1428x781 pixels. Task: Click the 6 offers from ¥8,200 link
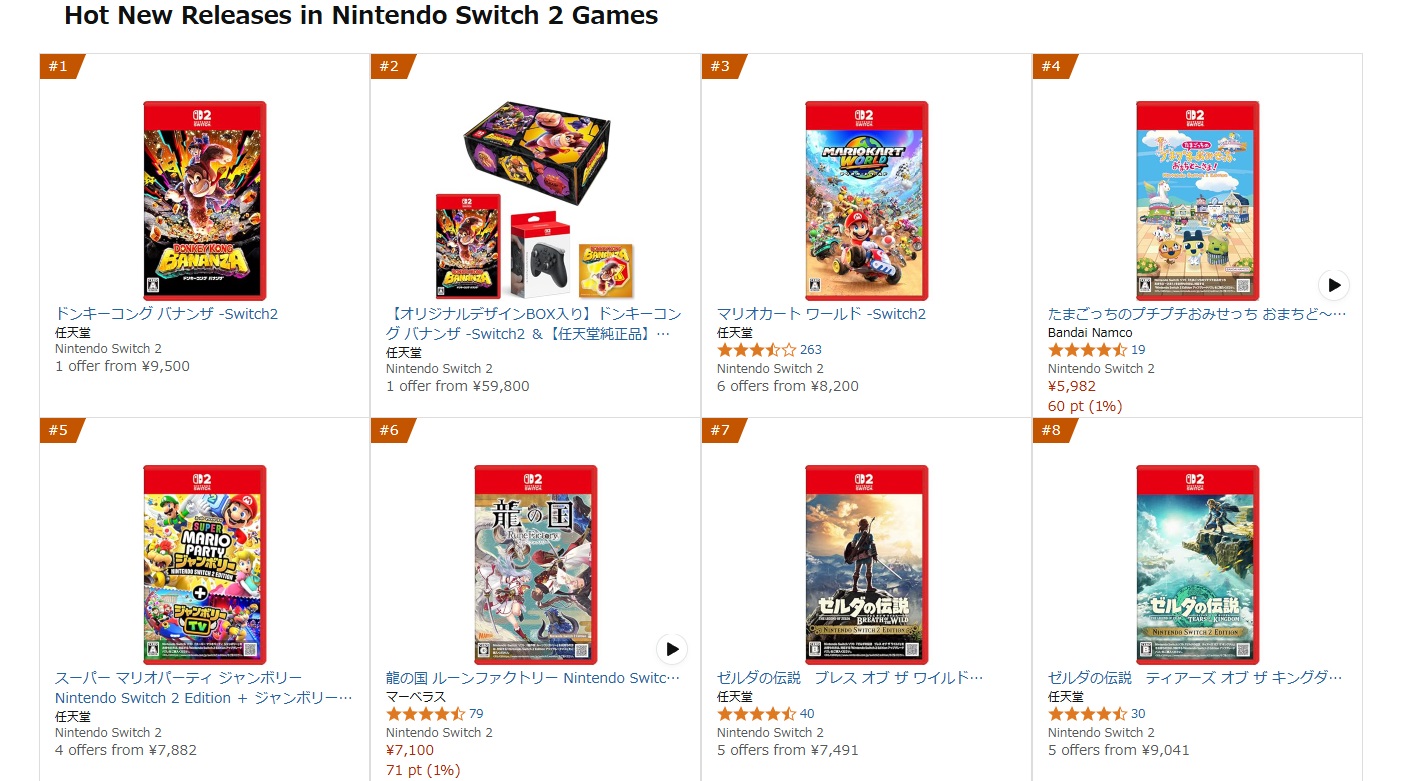[x=787, y=386]
